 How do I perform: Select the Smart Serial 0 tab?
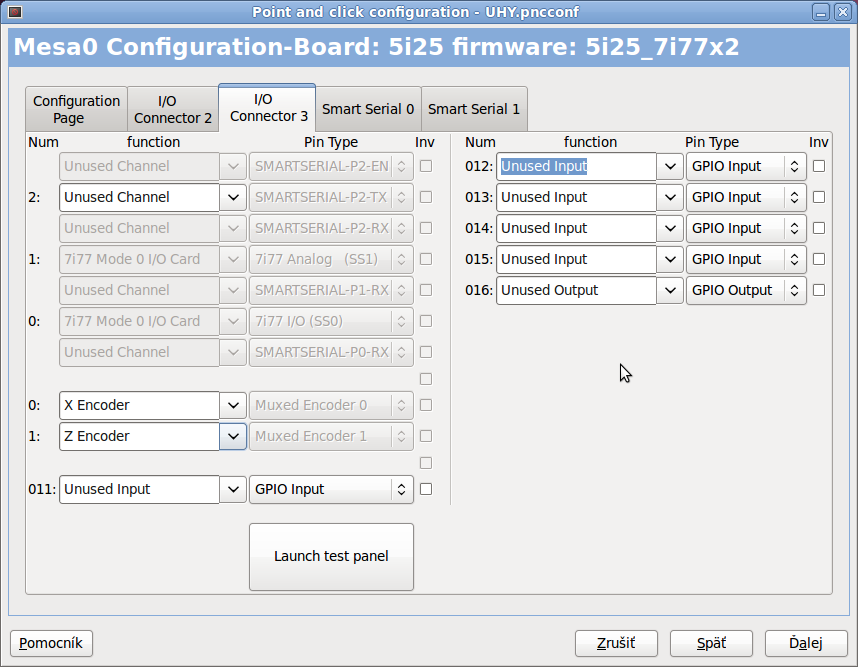point(368,109)
